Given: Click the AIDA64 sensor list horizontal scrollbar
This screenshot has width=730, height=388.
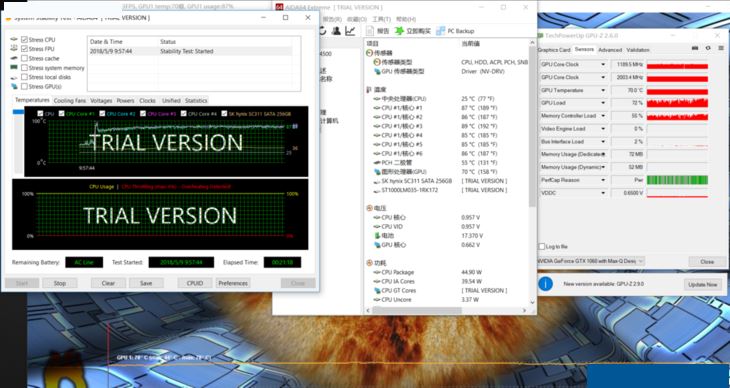Looking at the screenshot, I should [x=416, y=310].
